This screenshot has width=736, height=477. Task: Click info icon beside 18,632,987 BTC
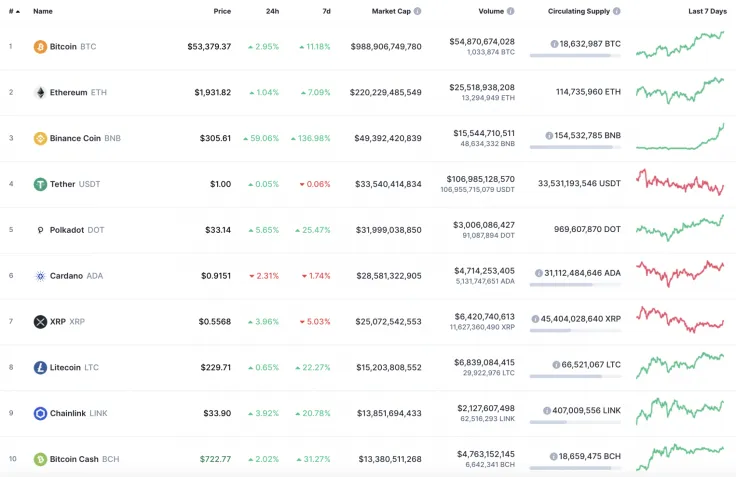[554, 44]
